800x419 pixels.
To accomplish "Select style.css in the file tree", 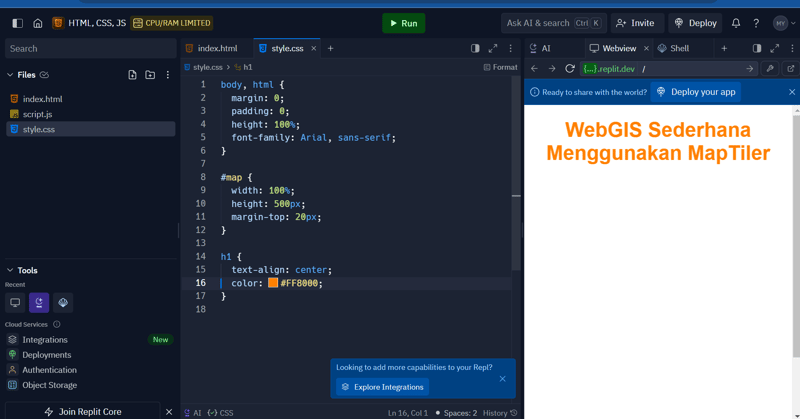I will (90, 129).
